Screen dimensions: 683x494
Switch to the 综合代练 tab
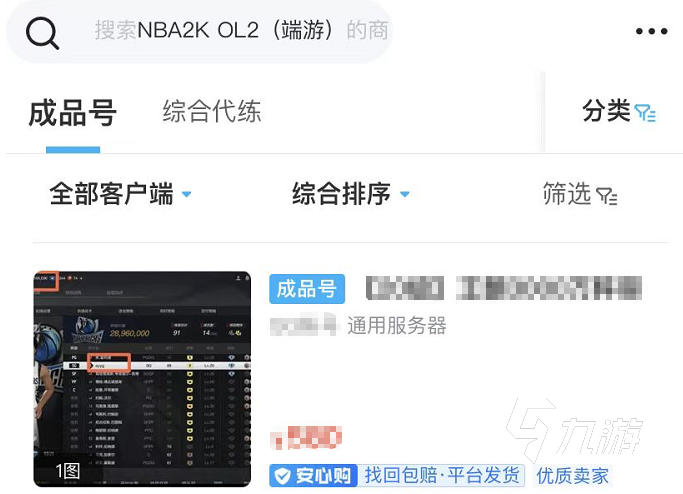212,111
